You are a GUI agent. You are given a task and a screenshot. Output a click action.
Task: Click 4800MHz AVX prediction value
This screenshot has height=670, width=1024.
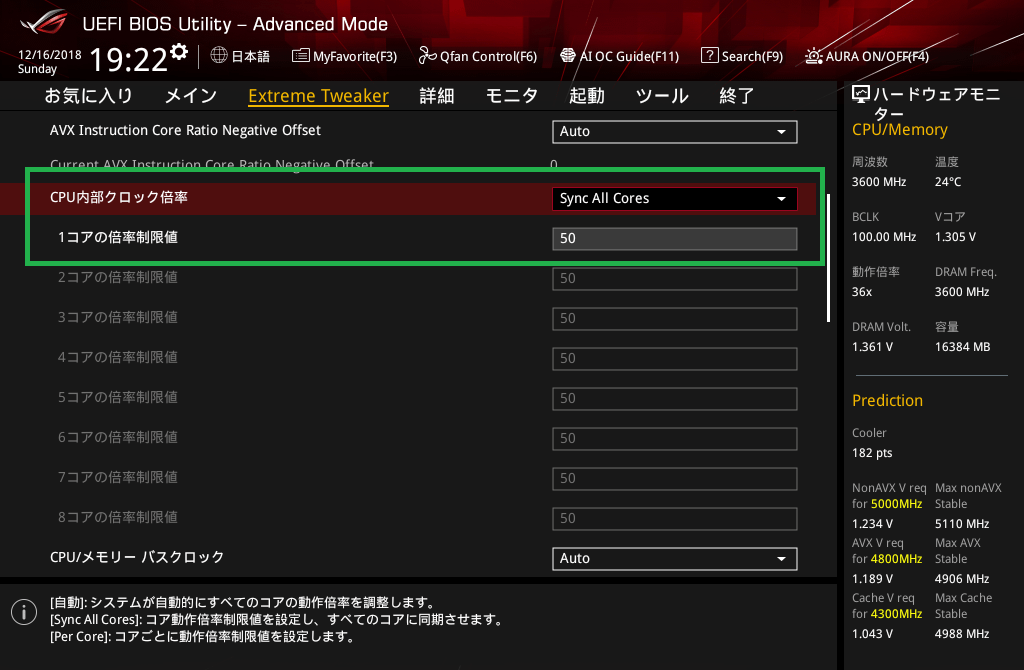tap(896, 559)
